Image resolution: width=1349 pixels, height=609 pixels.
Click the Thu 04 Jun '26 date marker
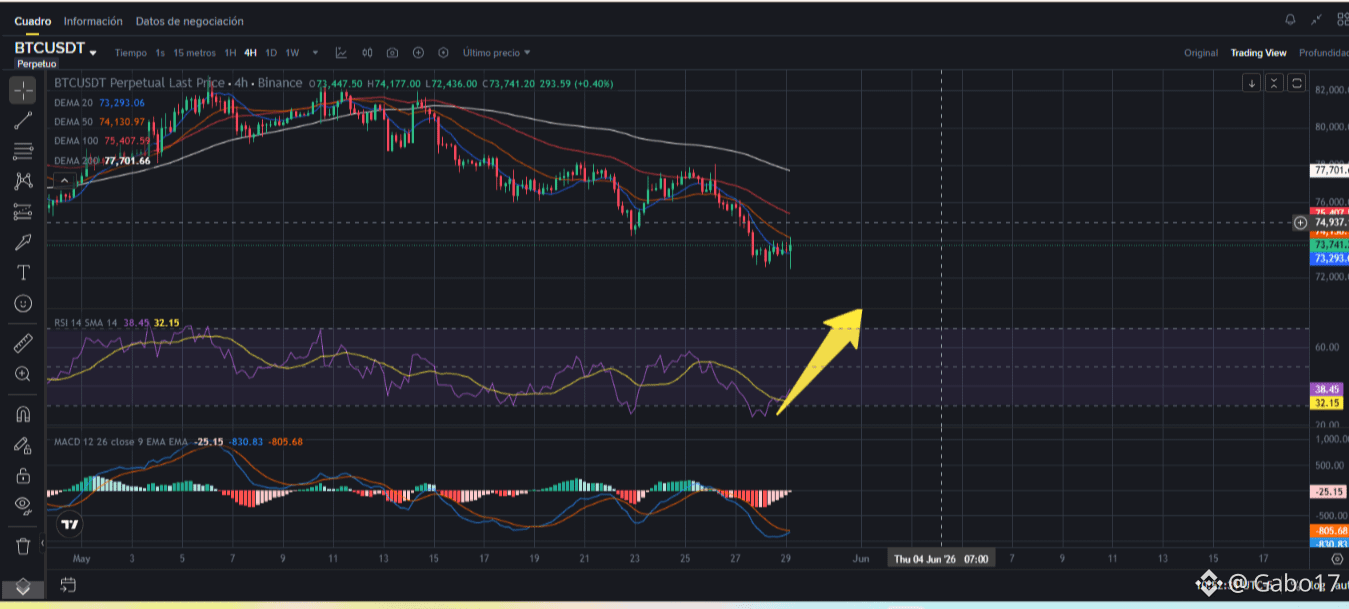point(940,559)
